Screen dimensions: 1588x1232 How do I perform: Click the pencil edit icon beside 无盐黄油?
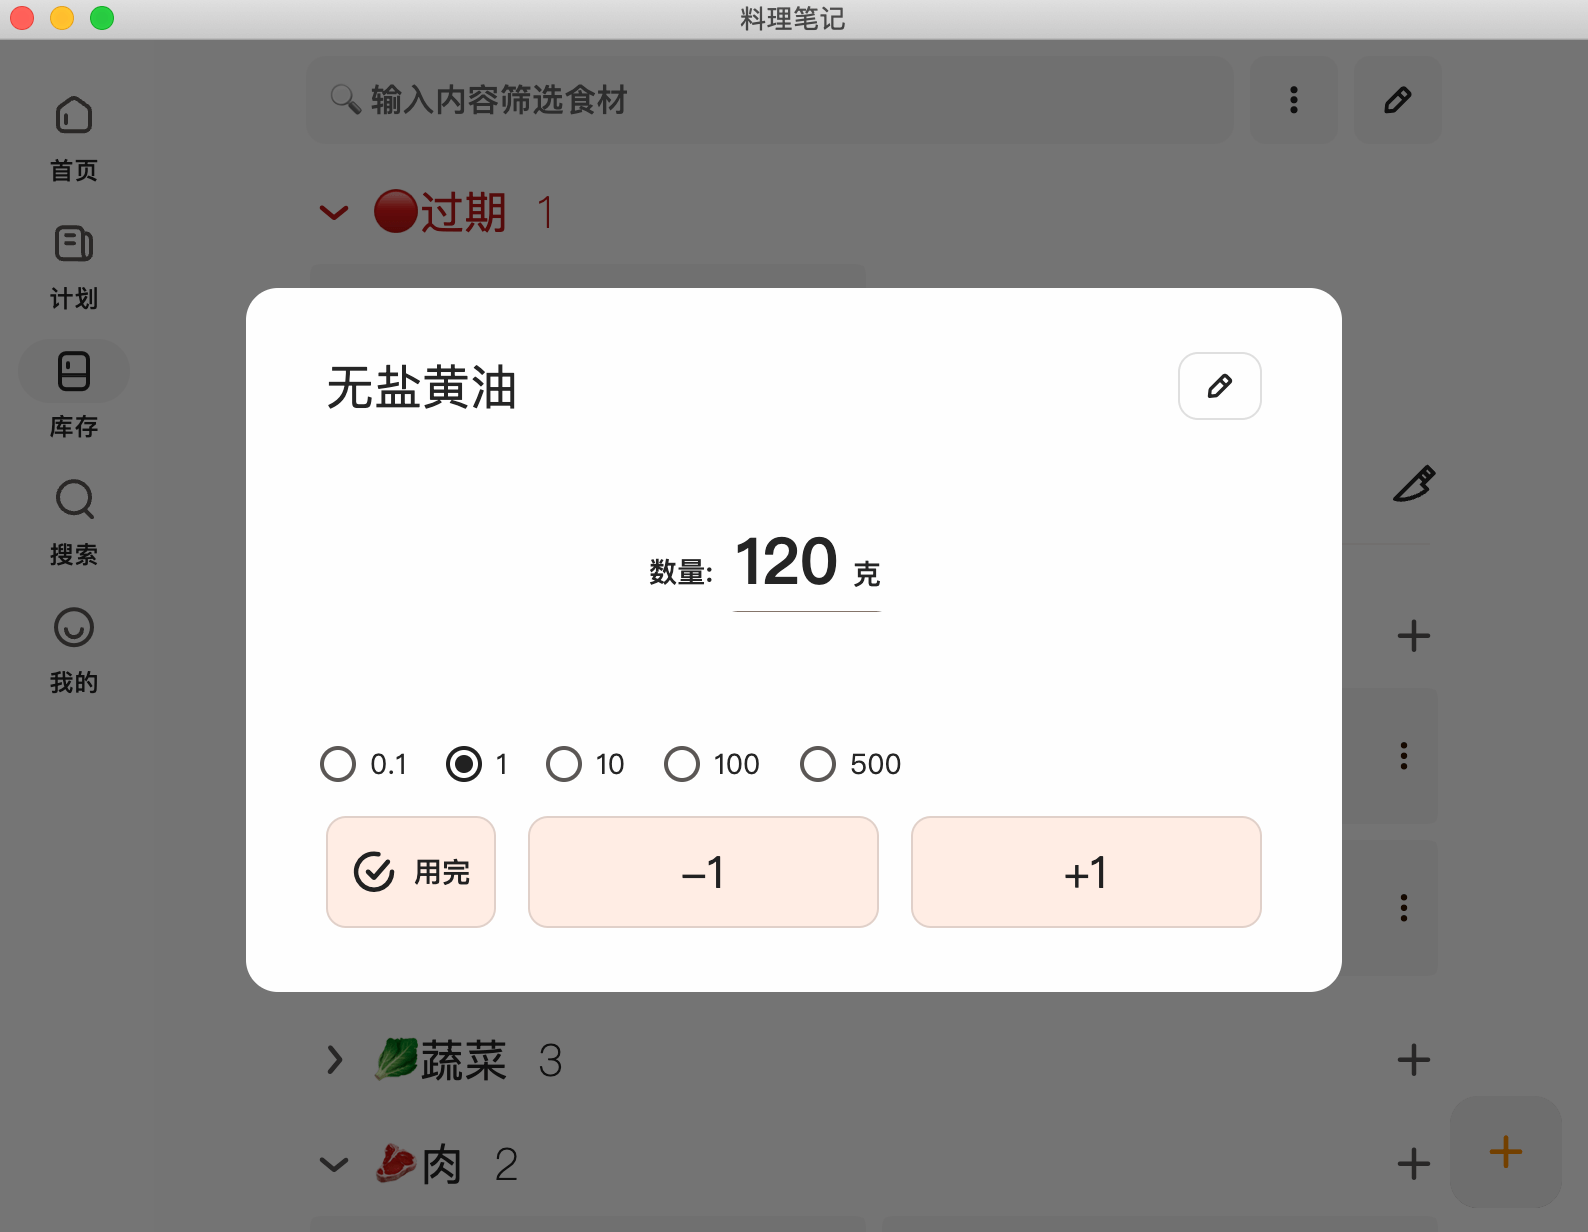(1219, 386)
